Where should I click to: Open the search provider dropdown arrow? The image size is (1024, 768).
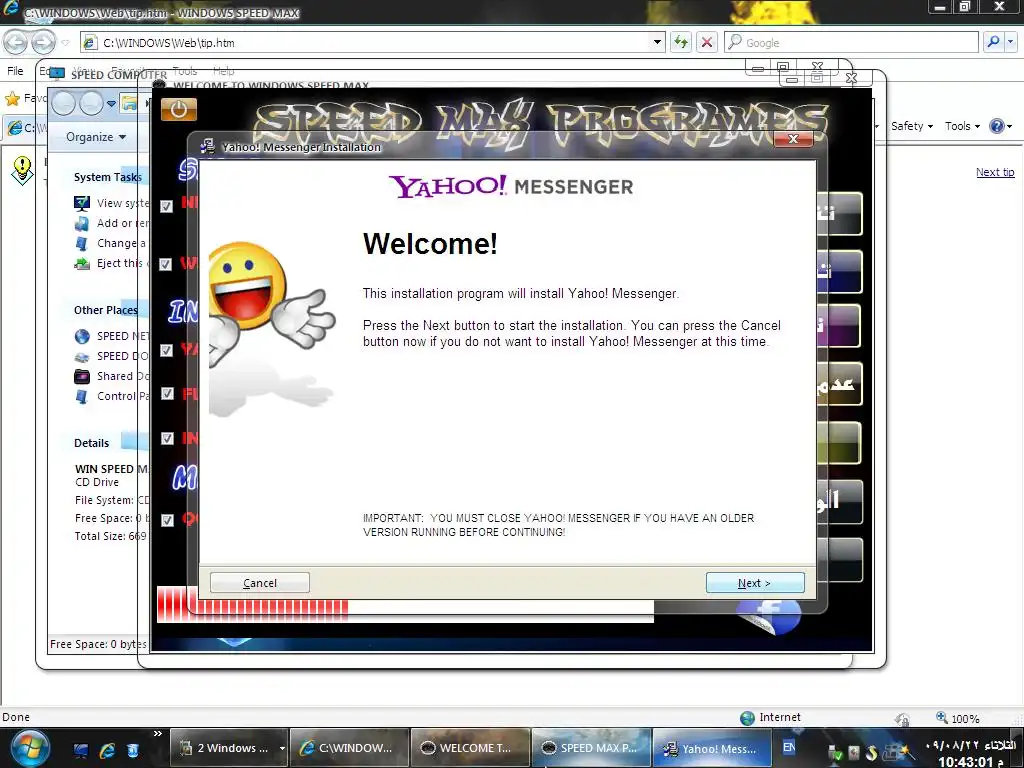click(x=1011, y=42)
